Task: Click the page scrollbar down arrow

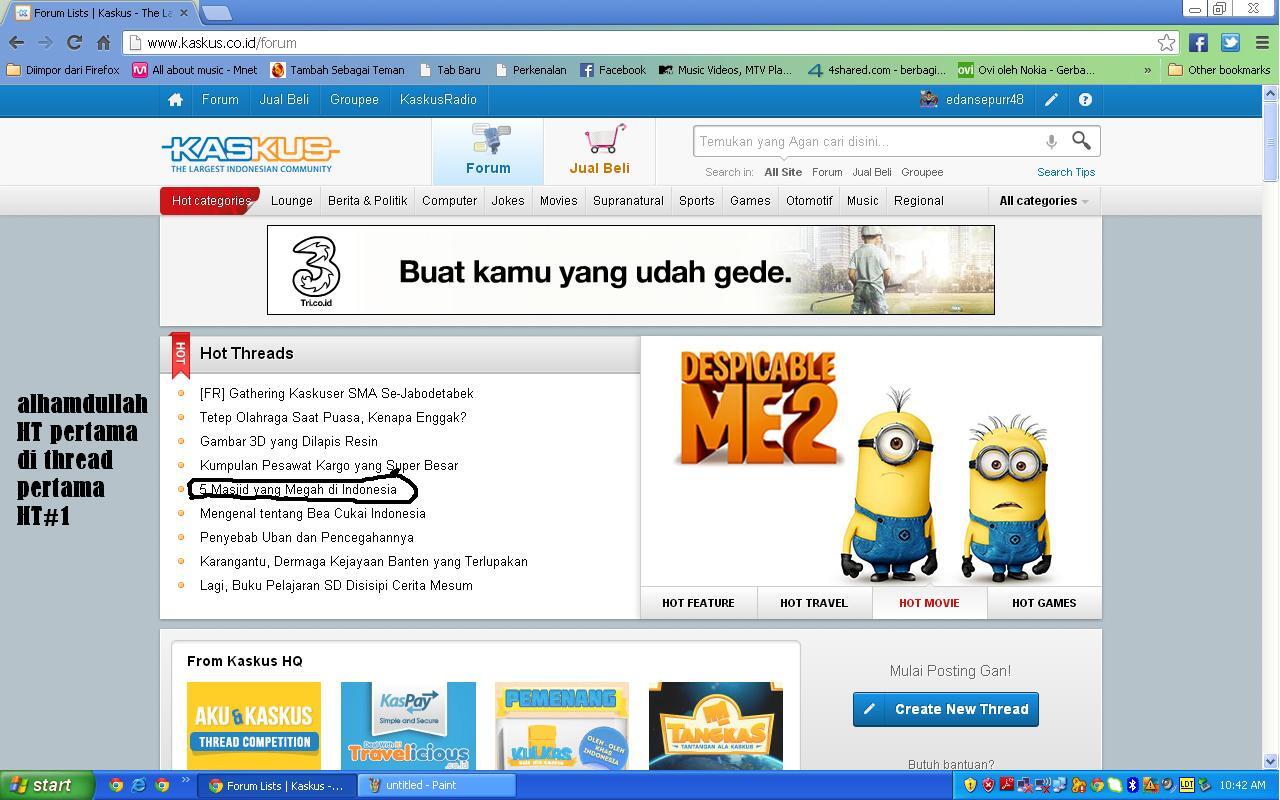Action: click(1270, 762)
